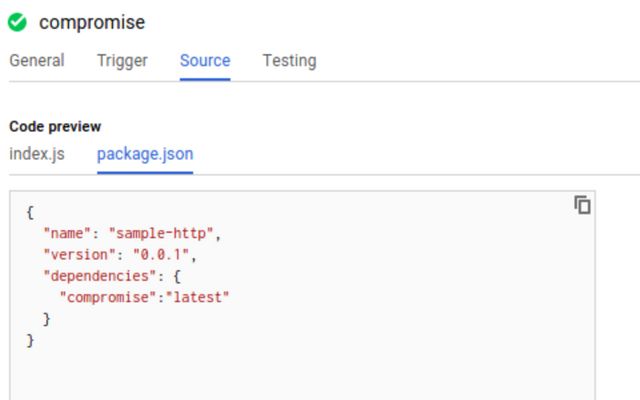Select the package.json file tab
Image resolution: width=640 pixels, height=400 pixels.
tap(145, 154)
